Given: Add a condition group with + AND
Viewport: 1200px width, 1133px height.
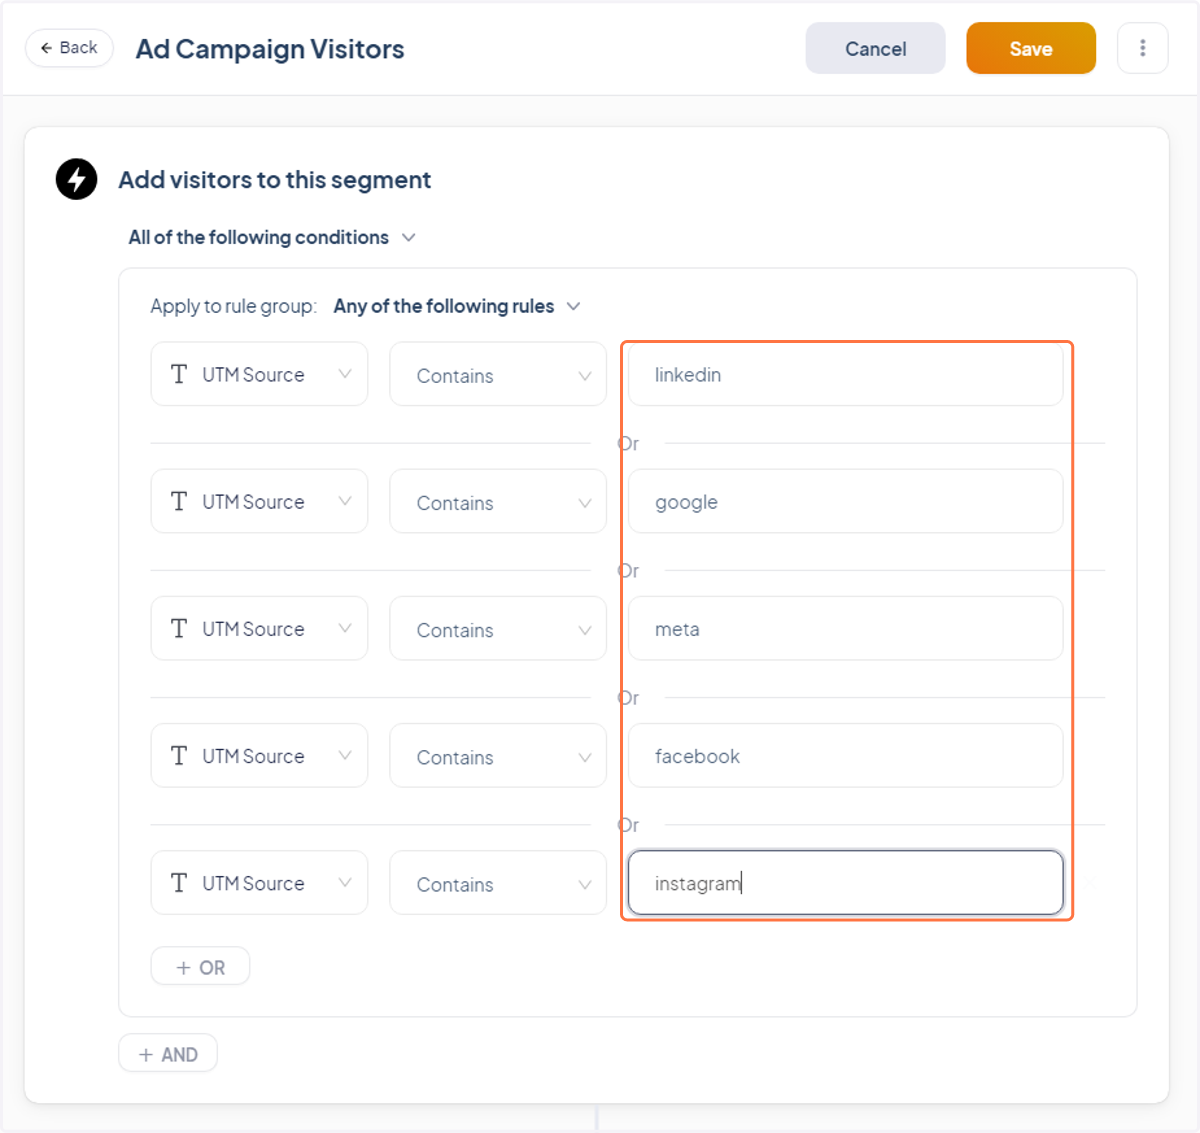Looking at the screenshot, I should [x=168, y=1053].
